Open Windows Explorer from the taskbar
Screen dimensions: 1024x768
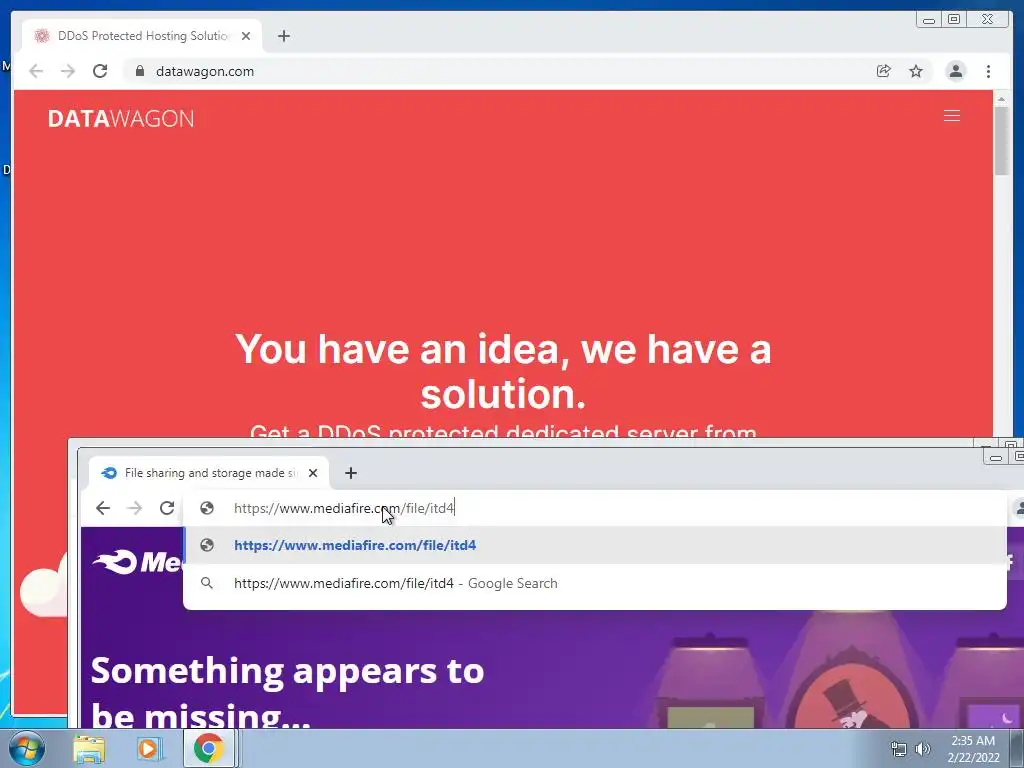pos(89,749)
